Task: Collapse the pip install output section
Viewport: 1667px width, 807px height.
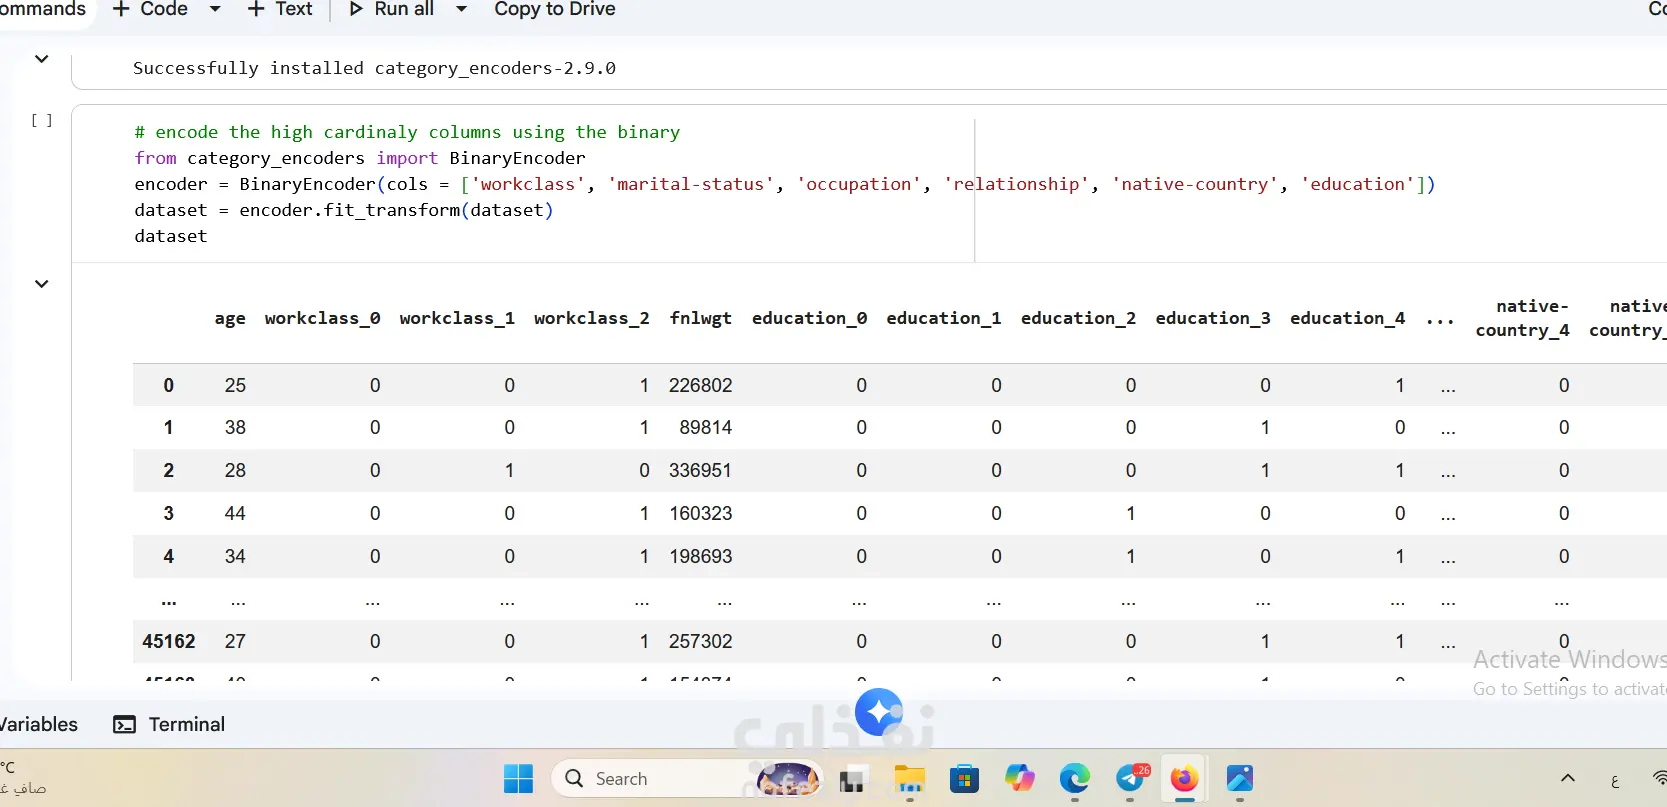Action: coord(41,59)
